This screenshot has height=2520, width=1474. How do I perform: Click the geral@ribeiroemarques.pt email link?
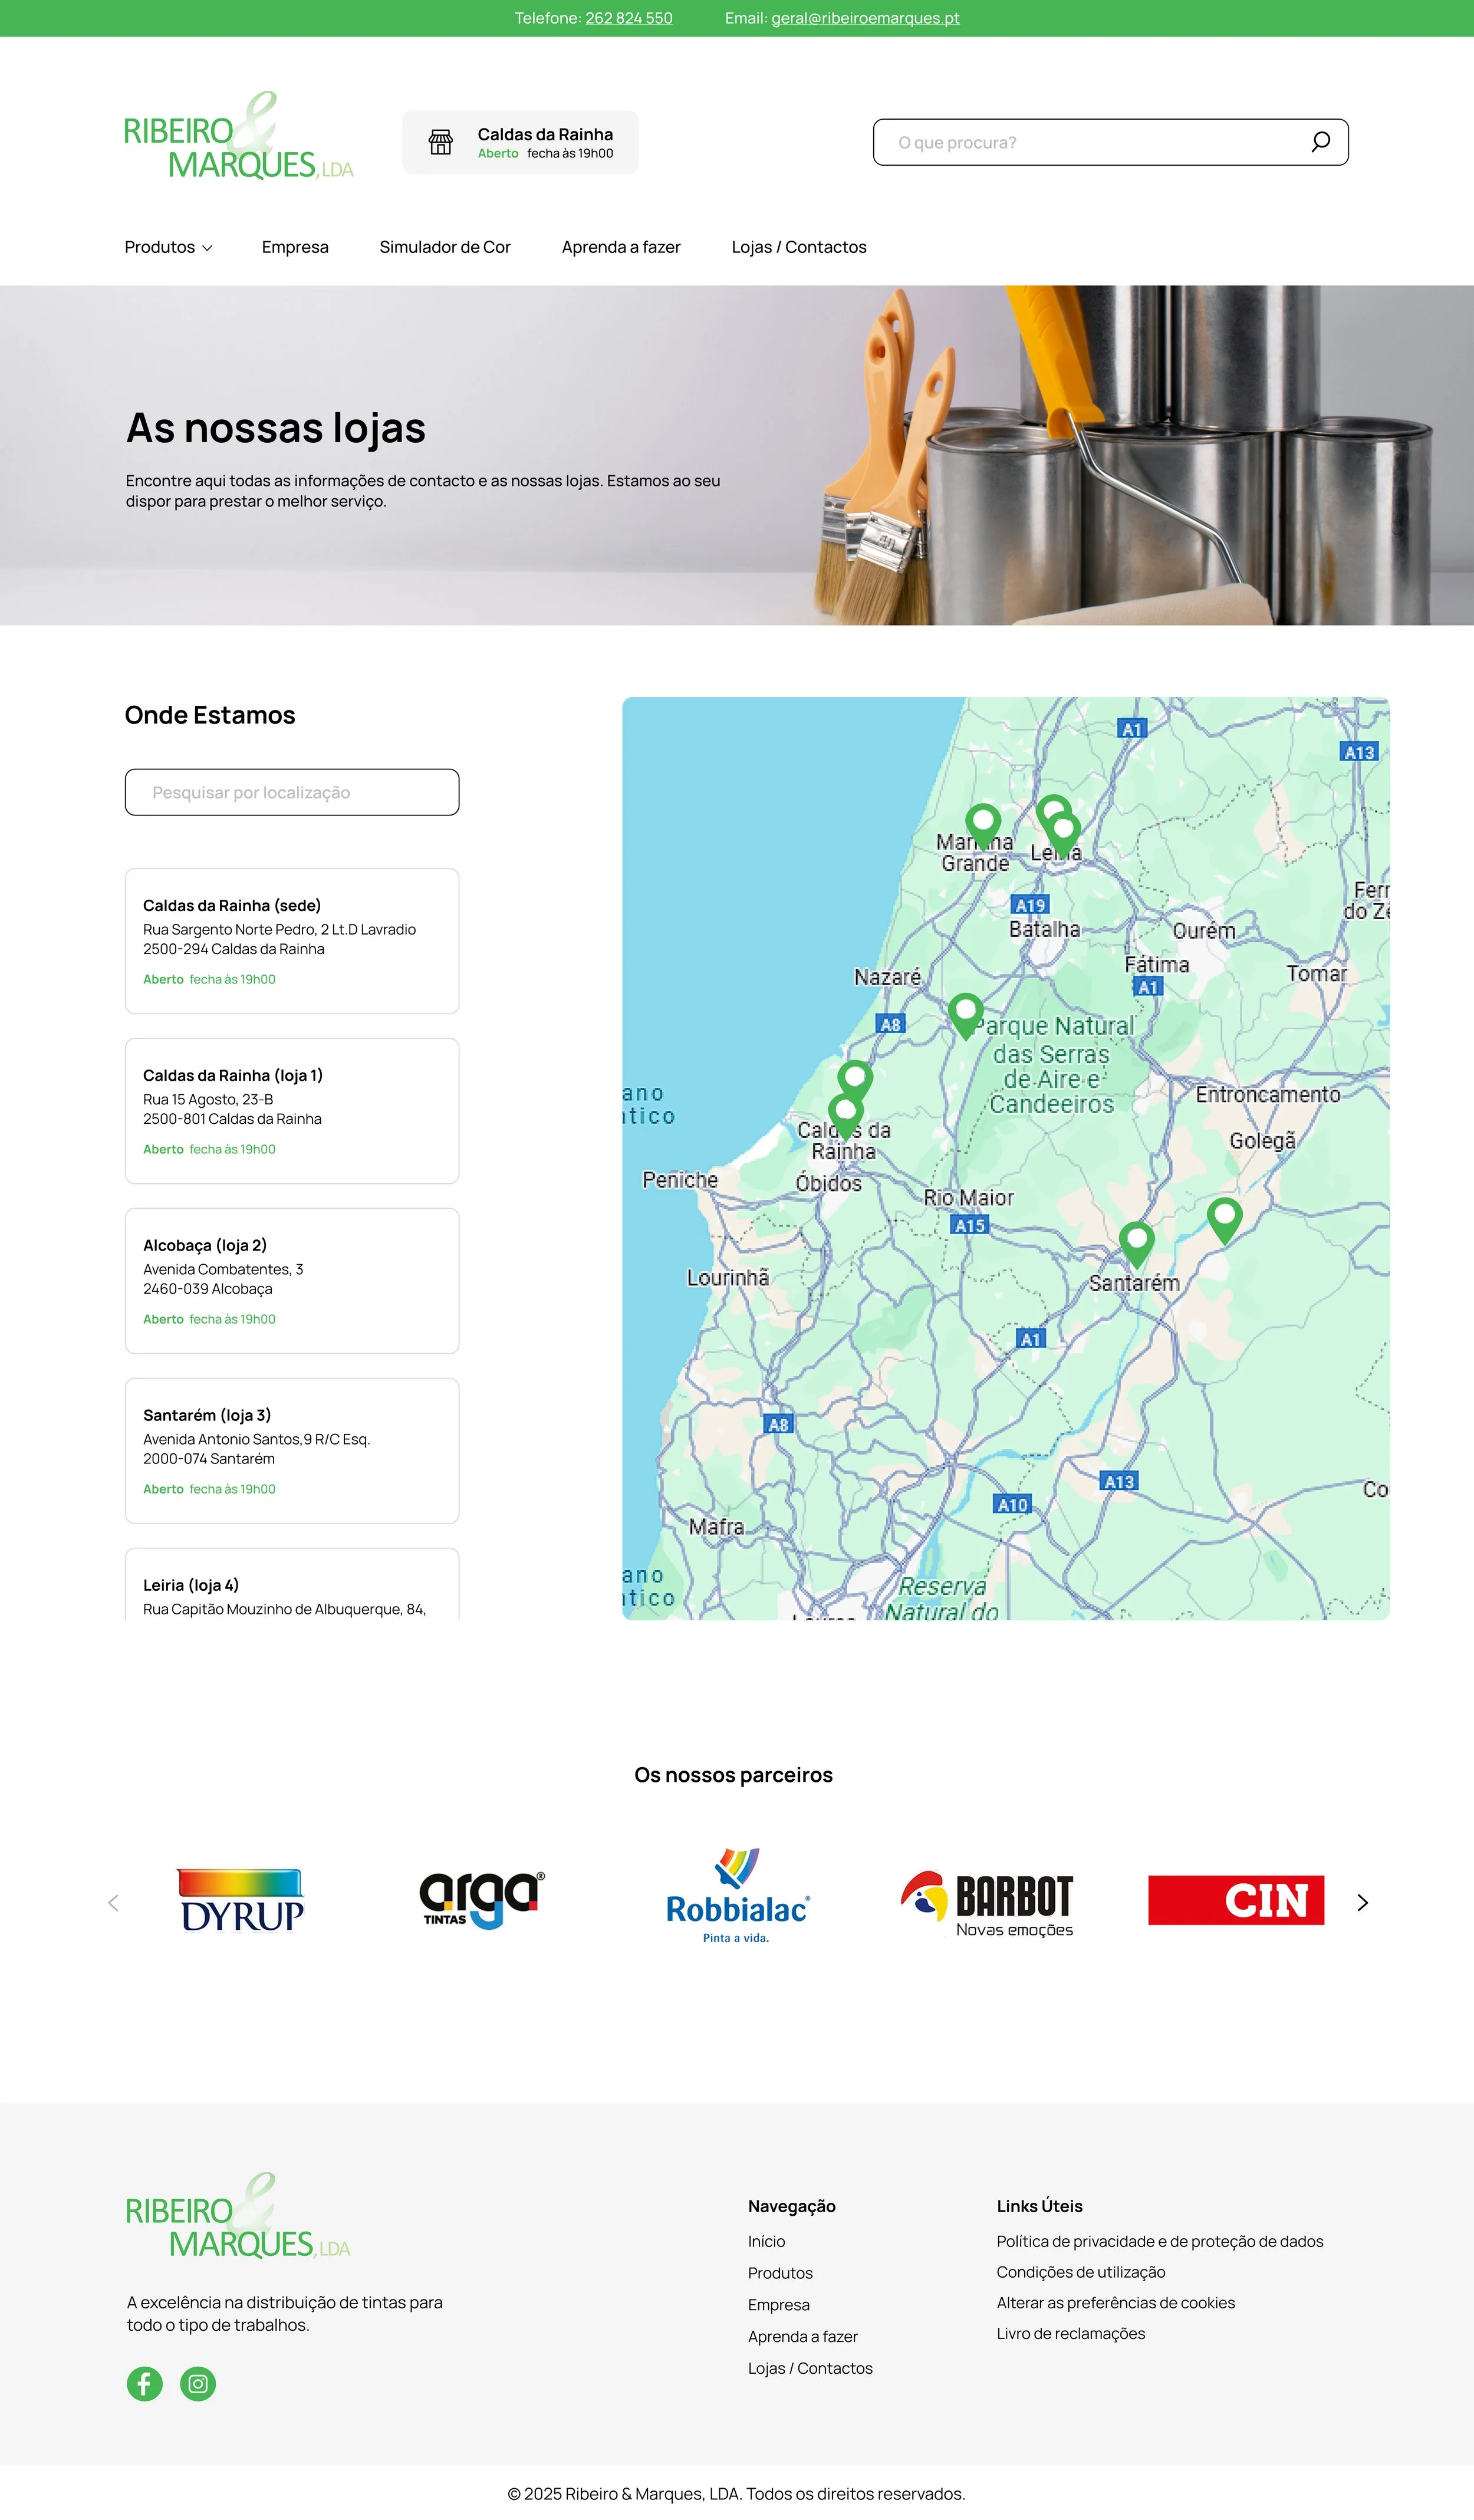(865, 18)
